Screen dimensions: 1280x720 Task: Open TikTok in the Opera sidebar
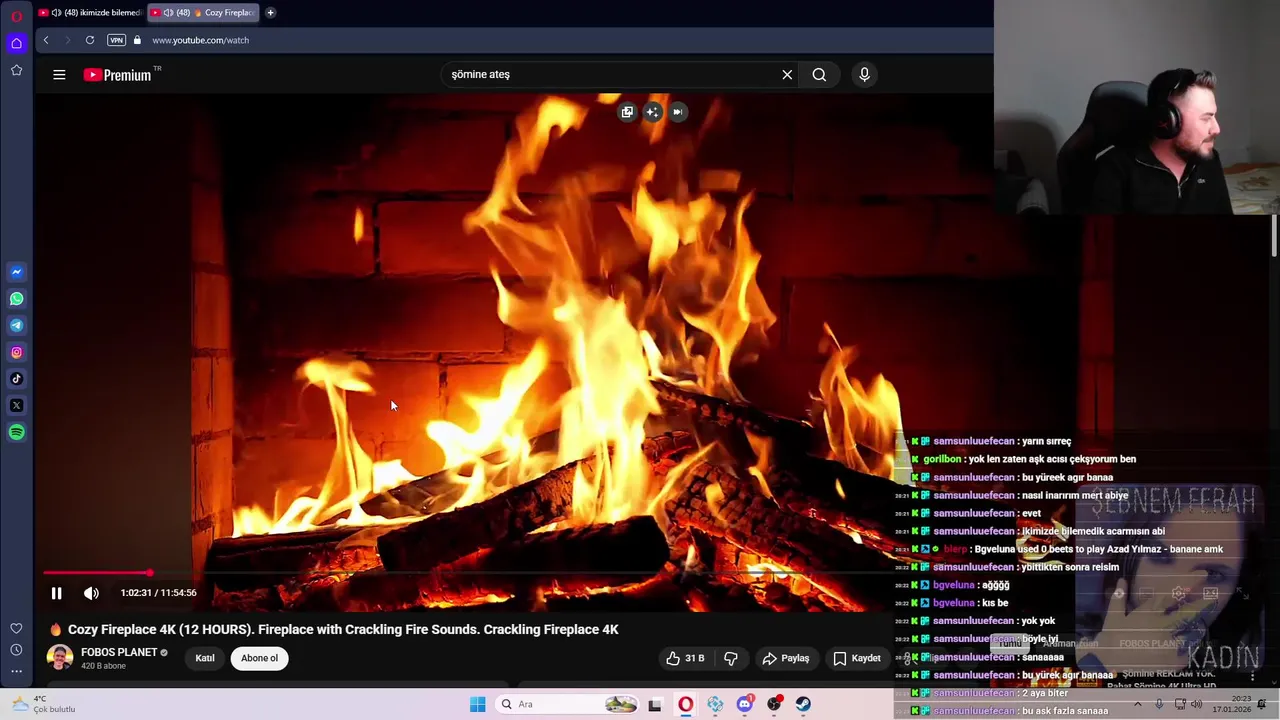pos(16,379)
